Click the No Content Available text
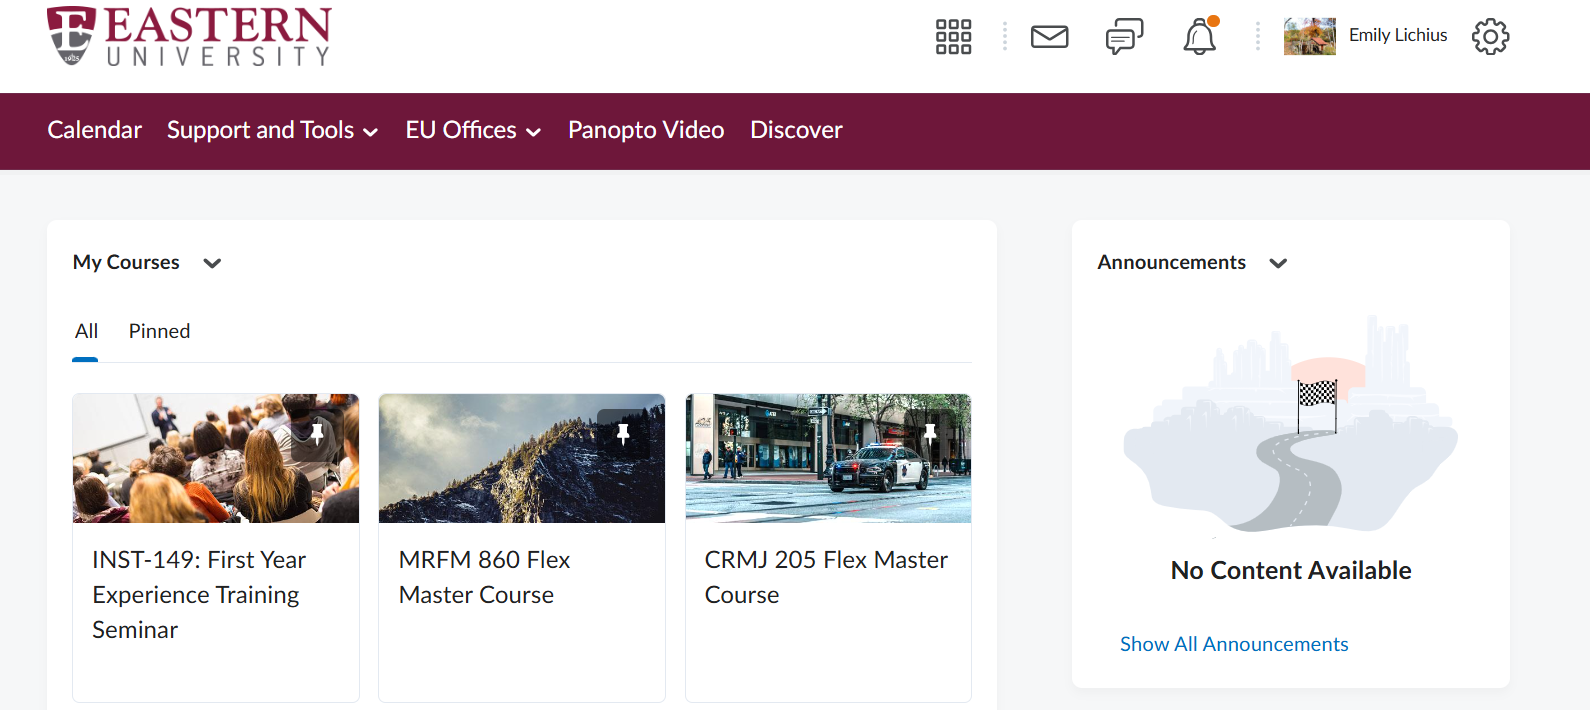Screen dimensions: 1590x710 pos(1291,570)
